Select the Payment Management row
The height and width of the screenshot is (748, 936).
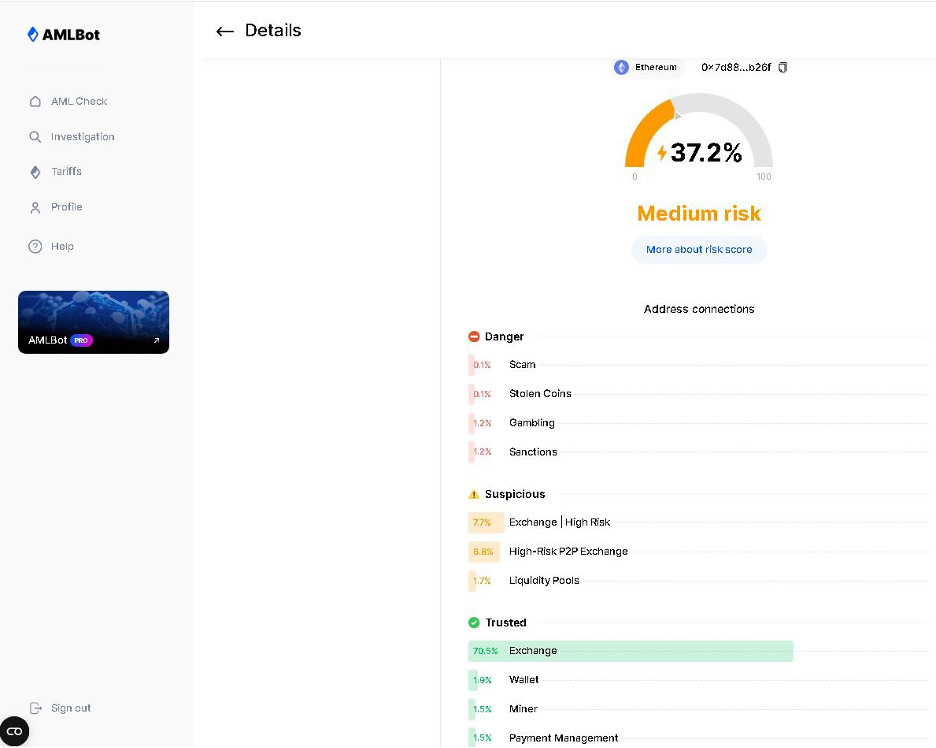pos(698,738)
